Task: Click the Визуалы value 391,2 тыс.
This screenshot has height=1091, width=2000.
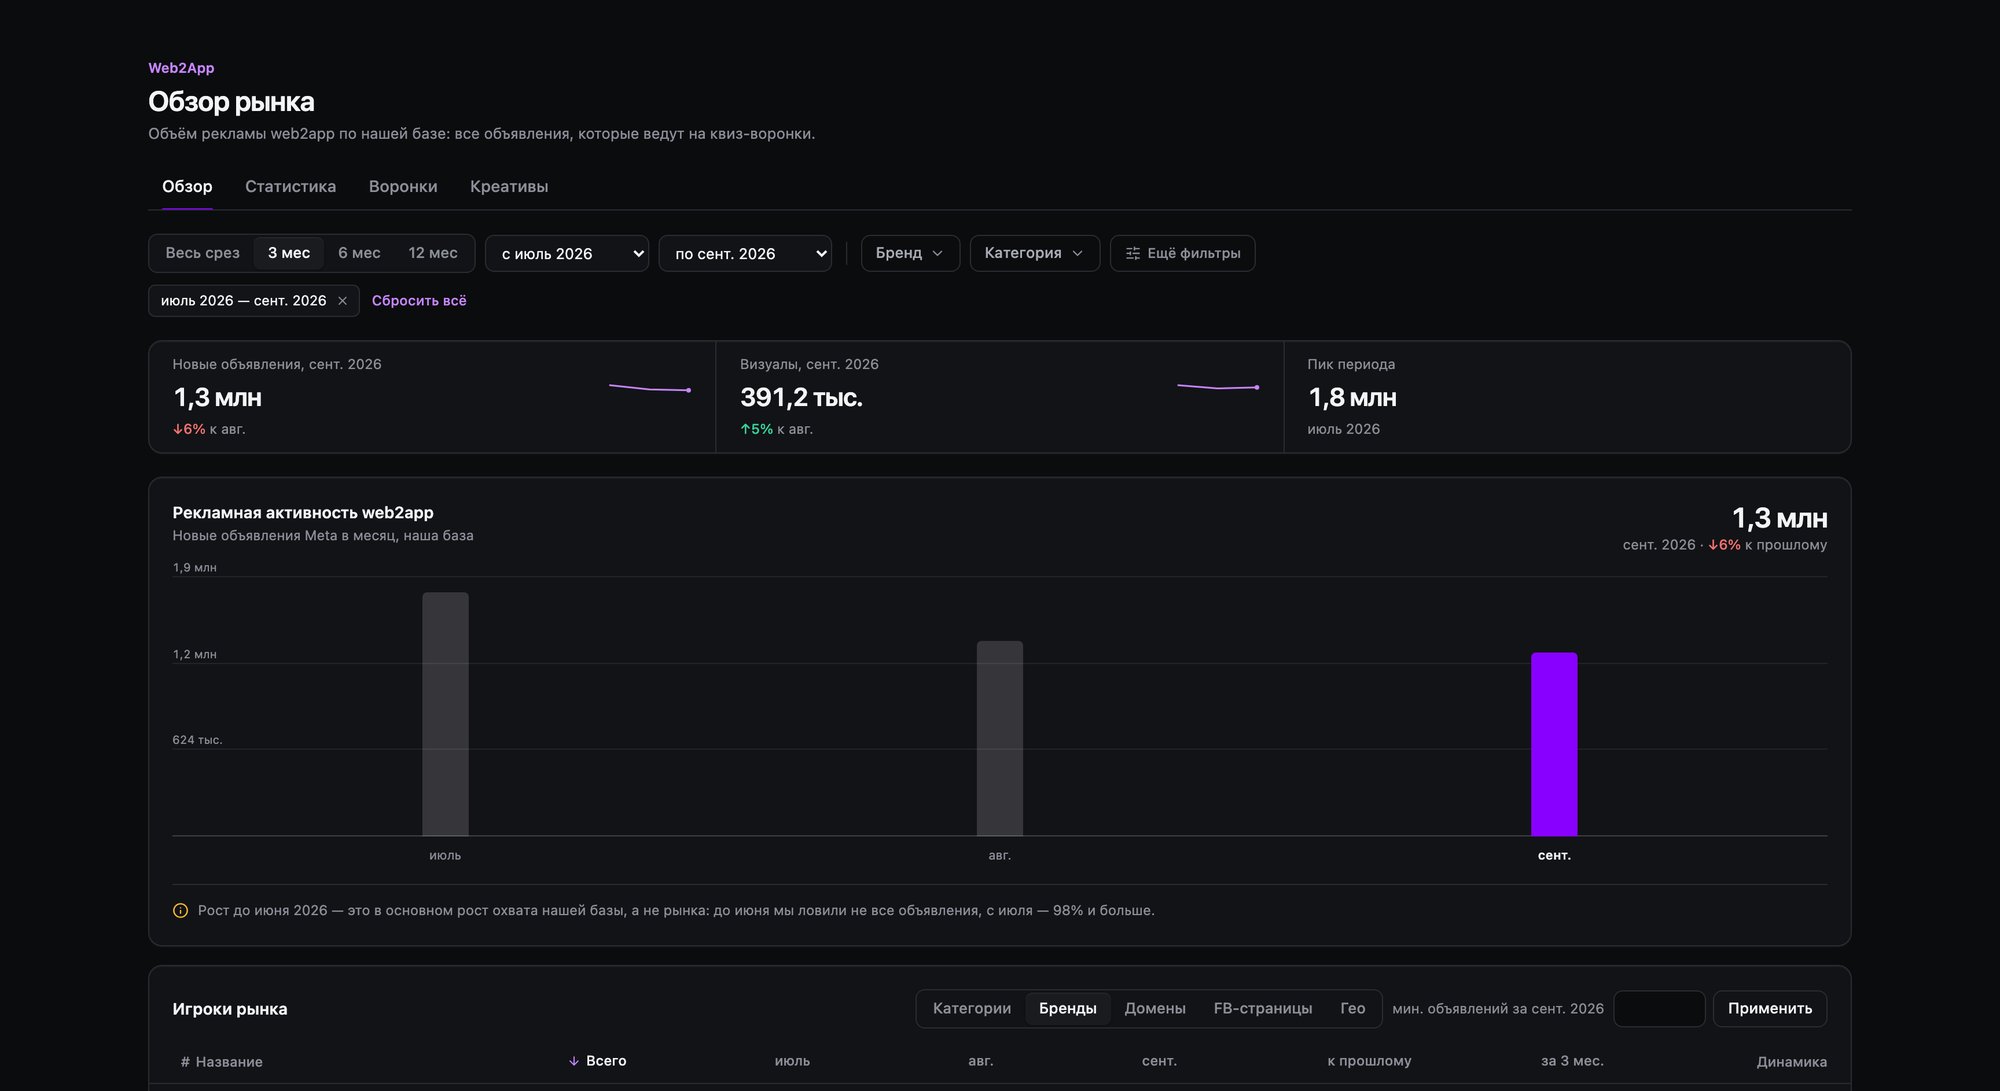Action: pos(801,398)
